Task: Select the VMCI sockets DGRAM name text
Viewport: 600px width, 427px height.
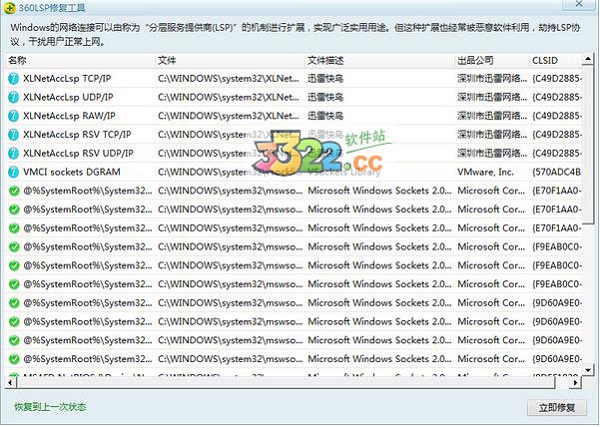Action: click(x=72, y=172)
